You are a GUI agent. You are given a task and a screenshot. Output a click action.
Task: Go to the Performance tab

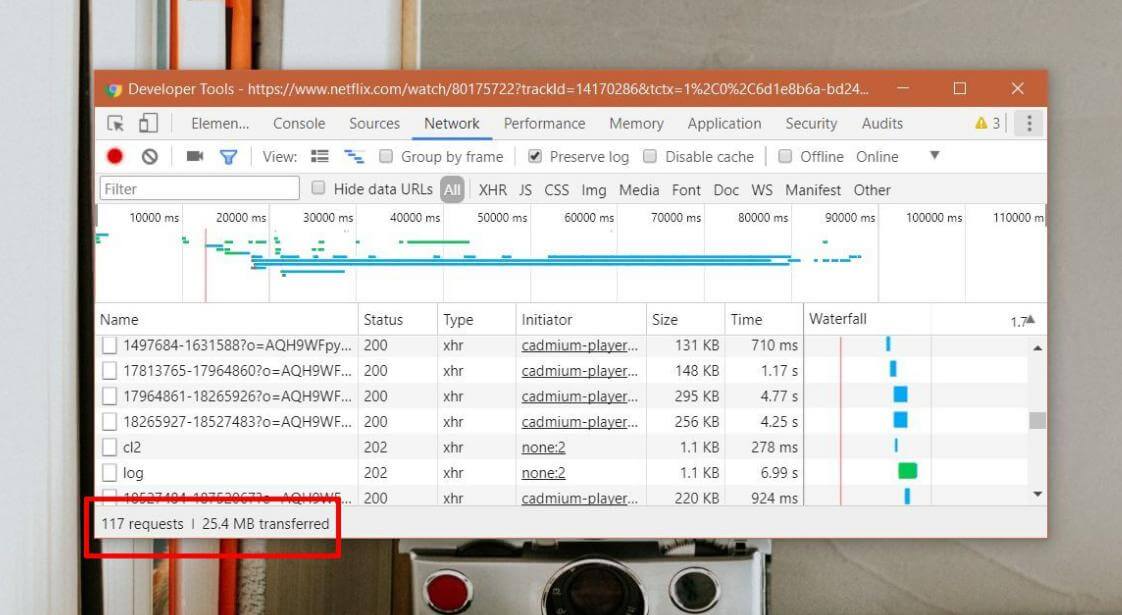[545, 124]
